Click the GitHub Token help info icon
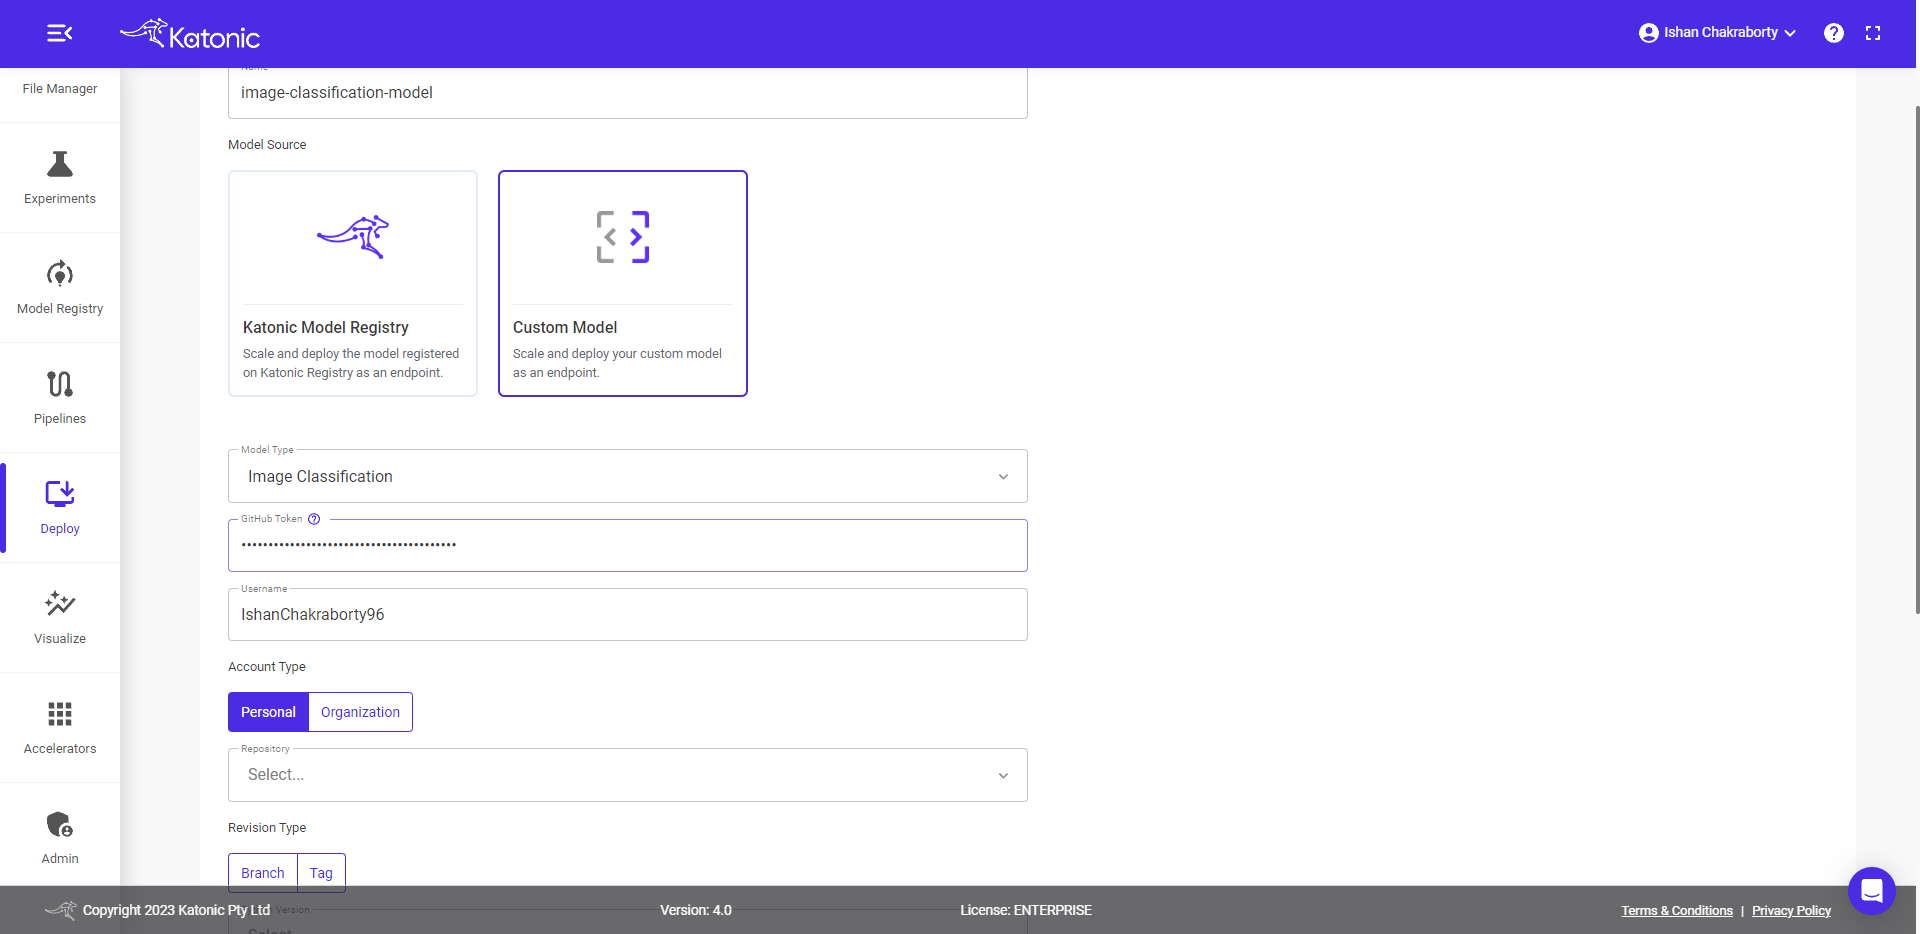 (x=314, y=519)
